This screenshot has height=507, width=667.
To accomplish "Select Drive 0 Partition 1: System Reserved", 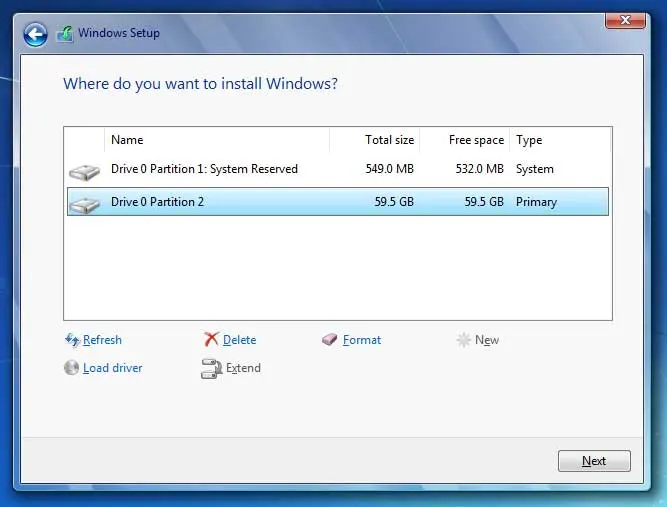I will coord(204,169).
